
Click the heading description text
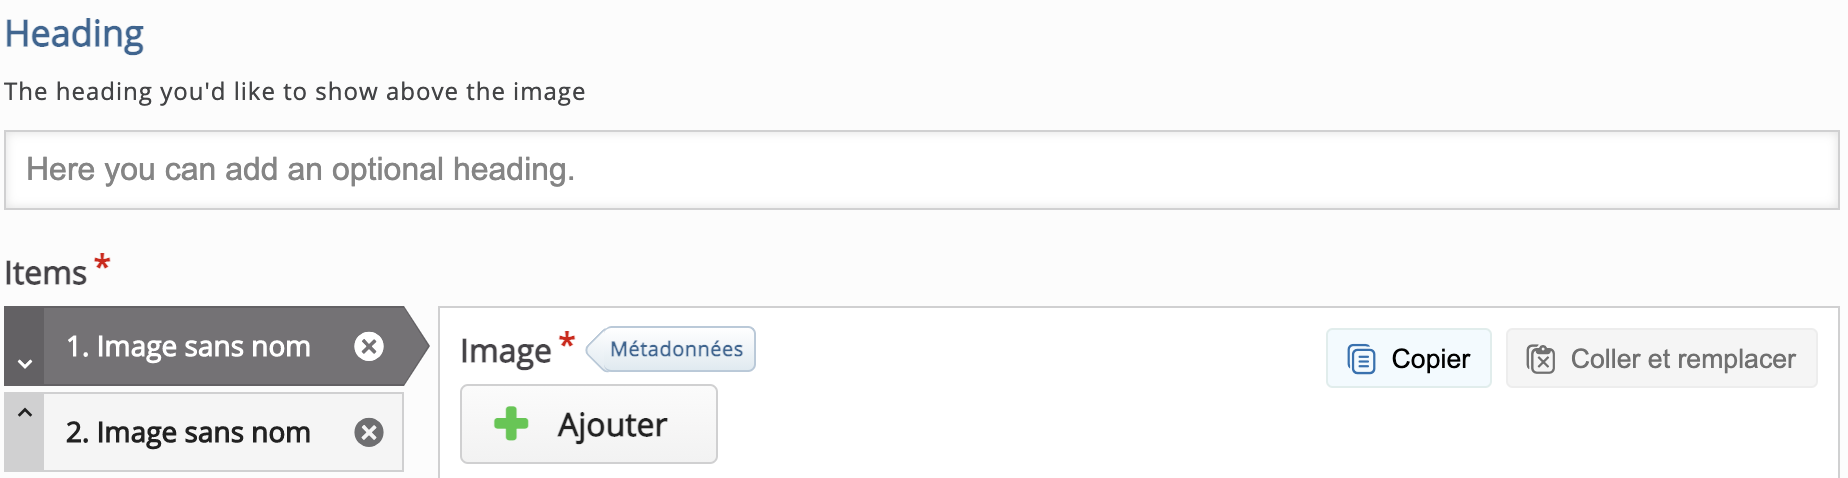coord(295,92)
